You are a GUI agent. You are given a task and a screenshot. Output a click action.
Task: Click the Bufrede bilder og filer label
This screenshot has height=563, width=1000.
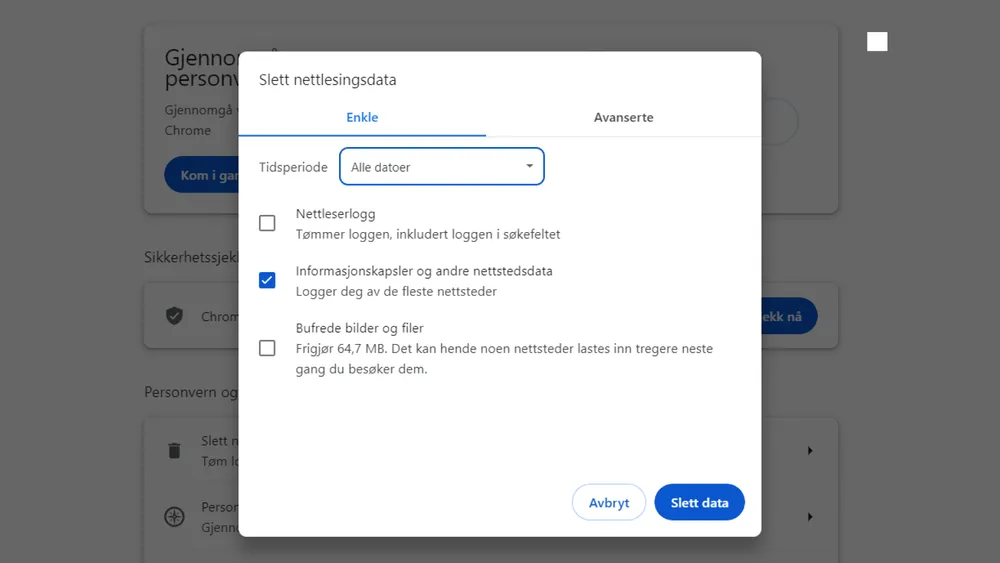(x=360, y=328)
